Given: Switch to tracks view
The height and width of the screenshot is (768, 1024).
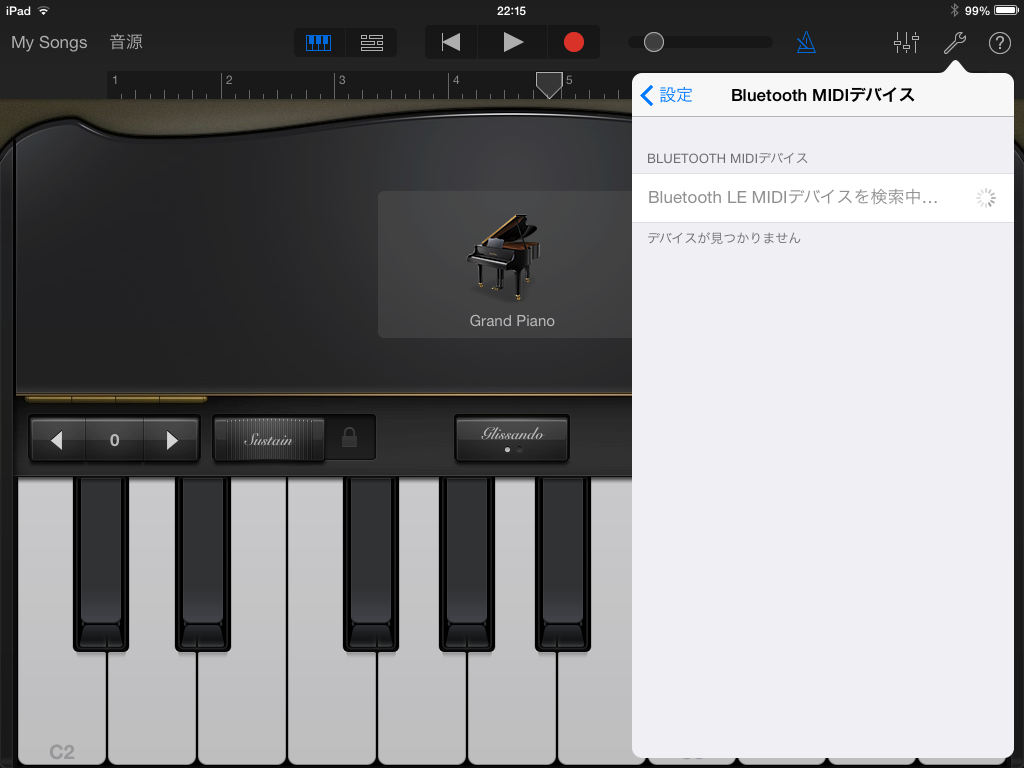Looking at the screenshot, I should [372, 43].
